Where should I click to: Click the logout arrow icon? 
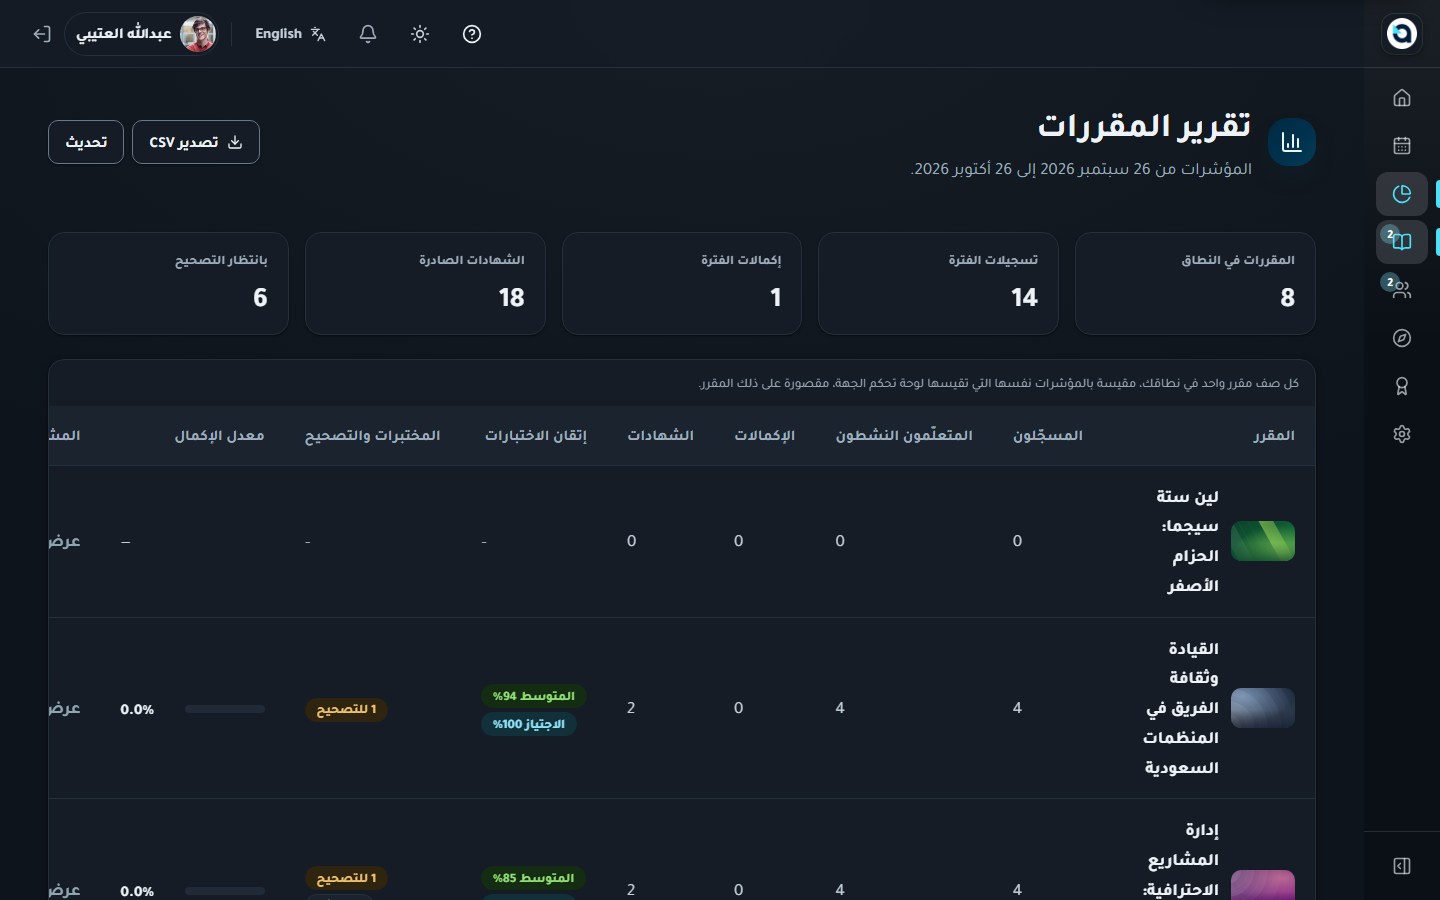click(41, 34)
